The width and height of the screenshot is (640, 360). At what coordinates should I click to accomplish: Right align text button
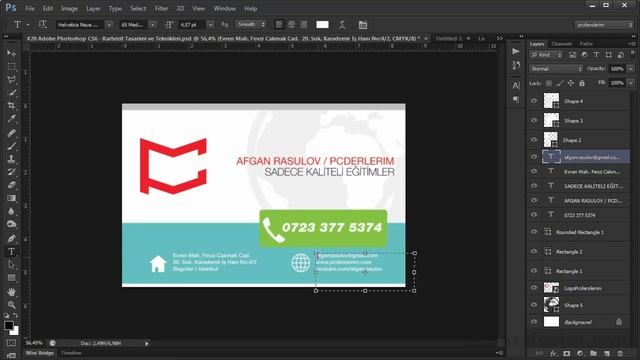point(304,24)
